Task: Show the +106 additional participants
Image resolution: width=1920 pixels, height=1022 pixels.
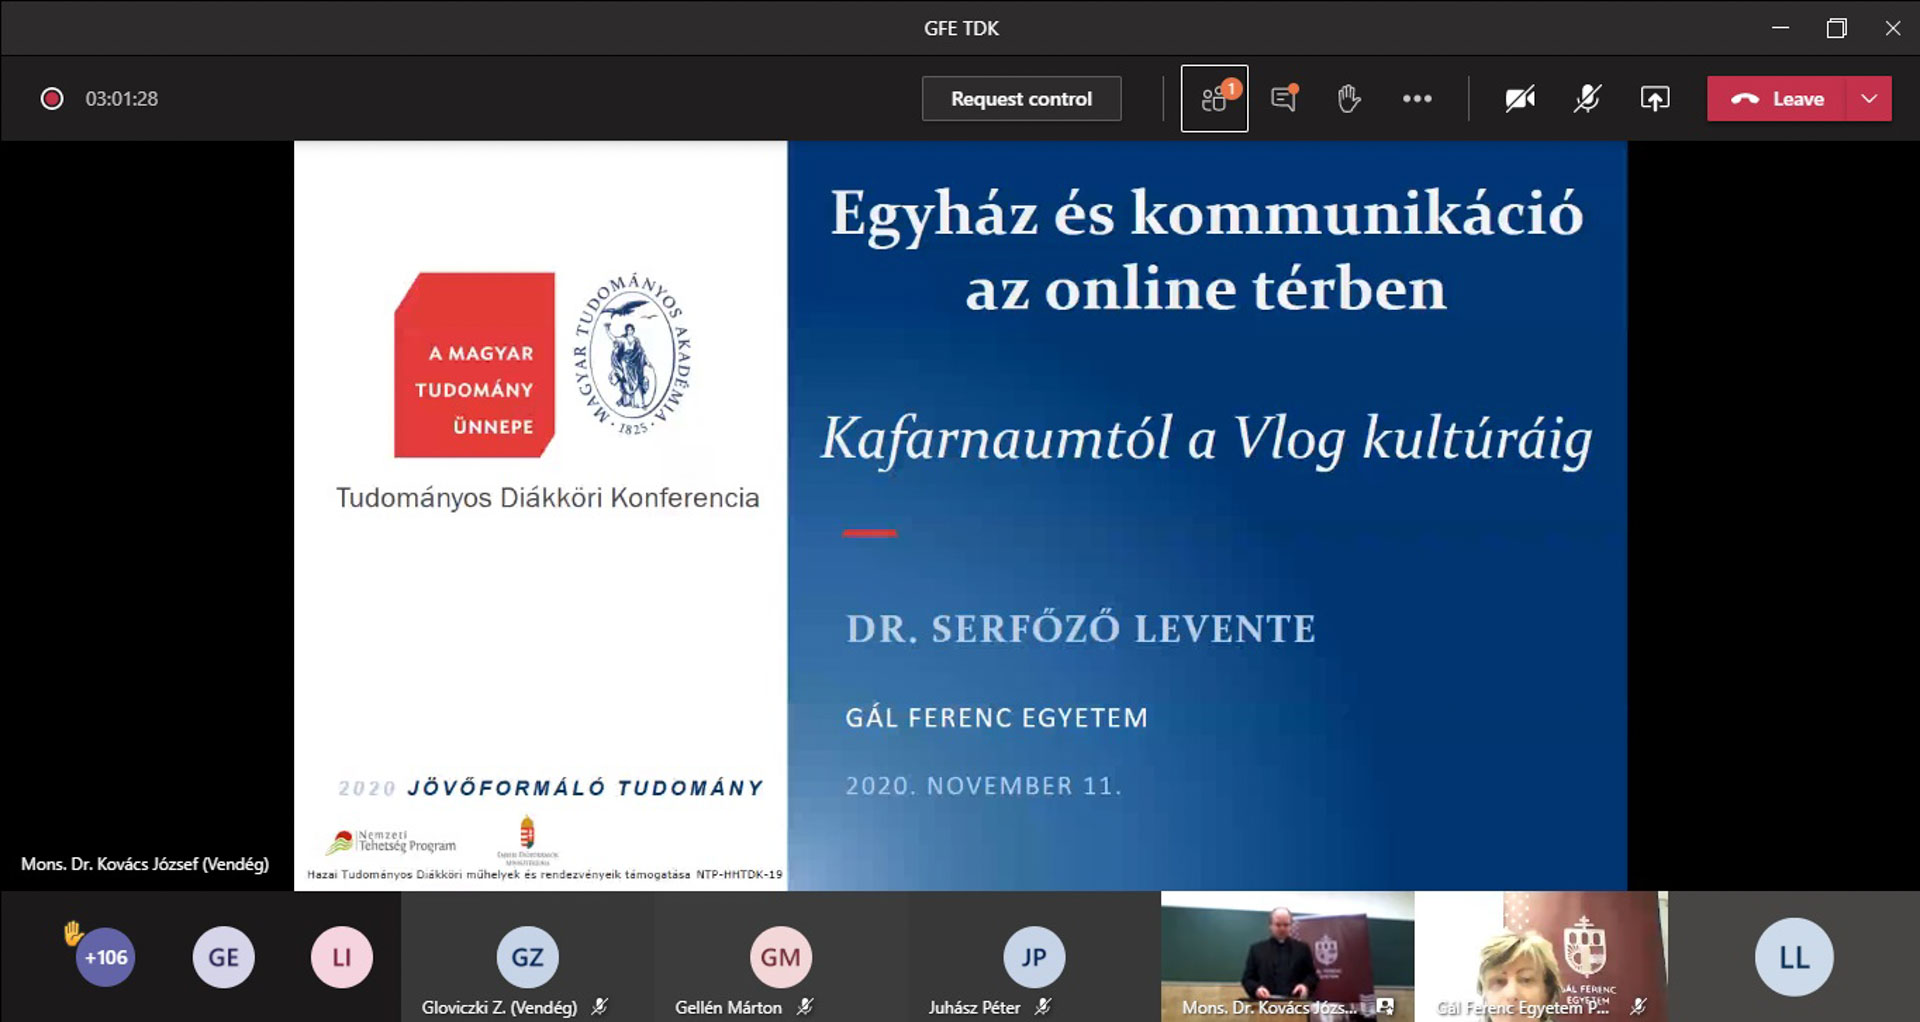Action: click(x=105, y=957)
